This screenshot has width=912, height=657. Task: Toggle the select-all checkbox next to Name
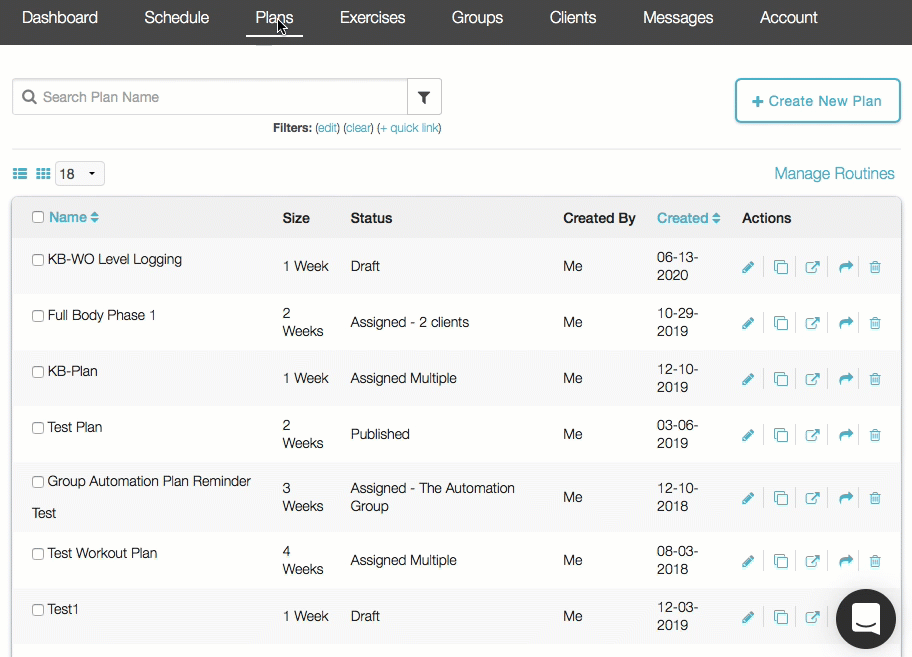pos(38,217)
